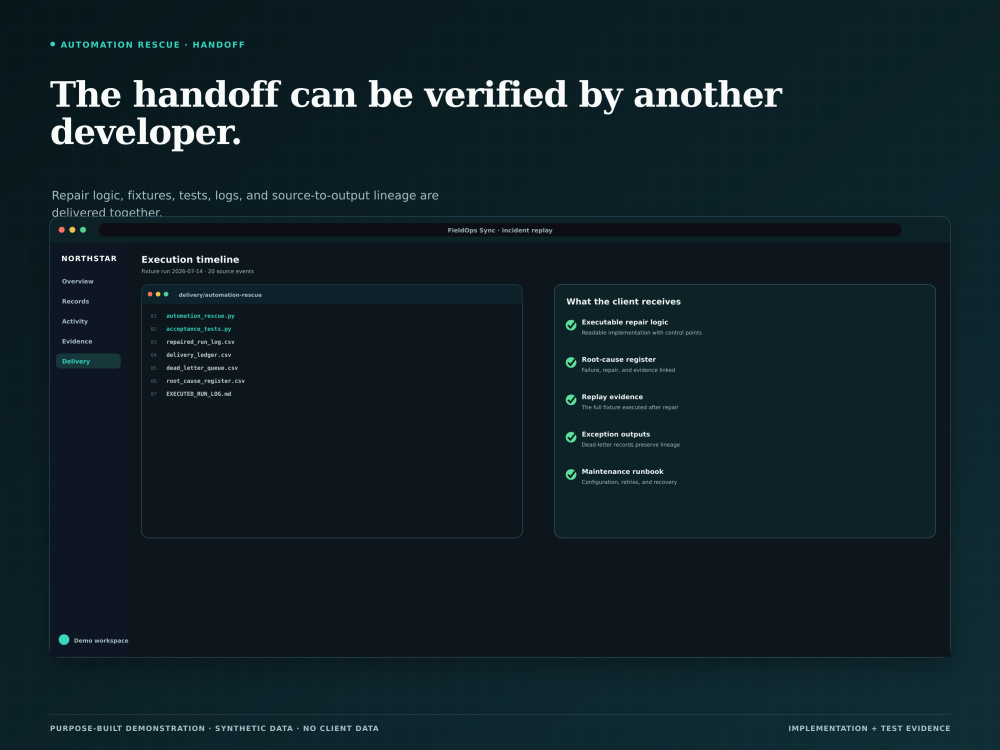Screen dimensions: 1000x750
Task: Click the green dot in the delivery/automation-rescue panel
Action: 166,294
